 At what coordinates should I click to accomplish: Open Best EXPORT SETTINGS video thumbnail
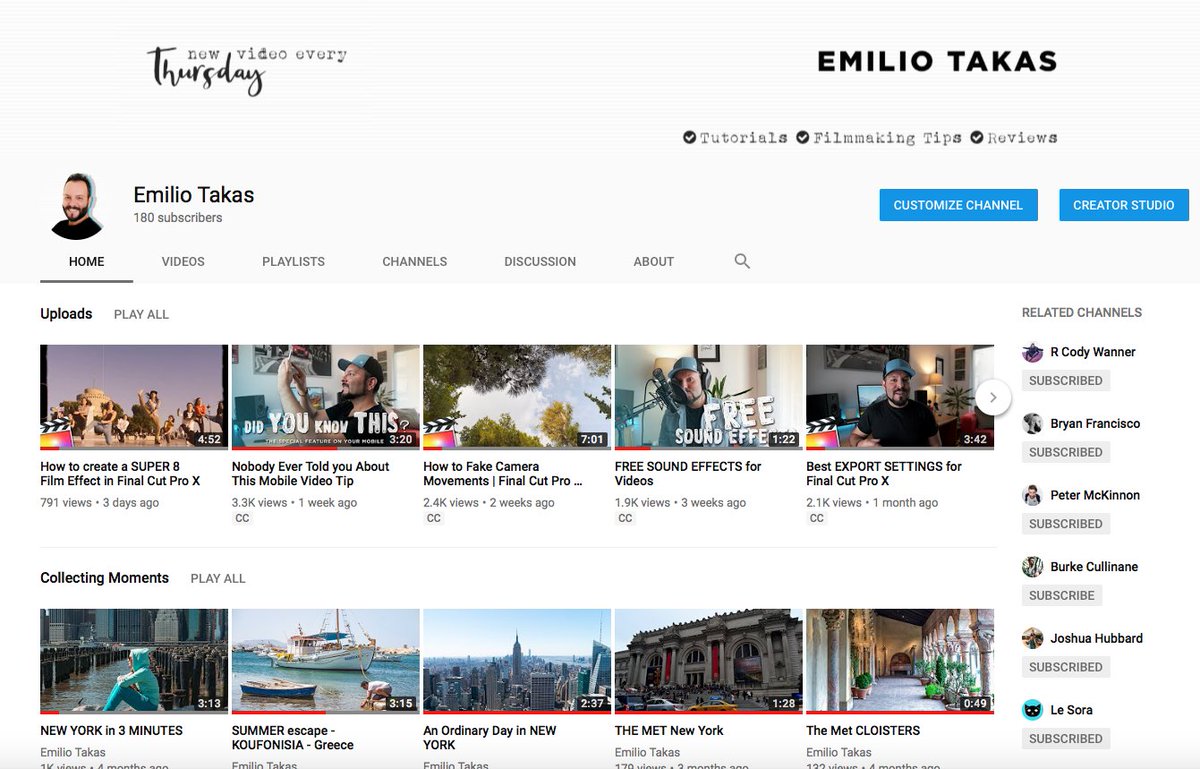click(900, 397)
